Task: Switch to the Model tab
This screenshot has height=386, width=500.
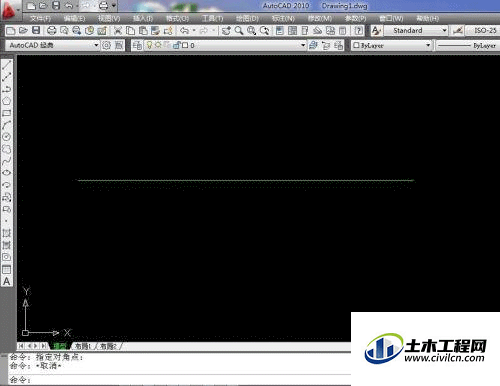Action: click(x=60, y=346)
